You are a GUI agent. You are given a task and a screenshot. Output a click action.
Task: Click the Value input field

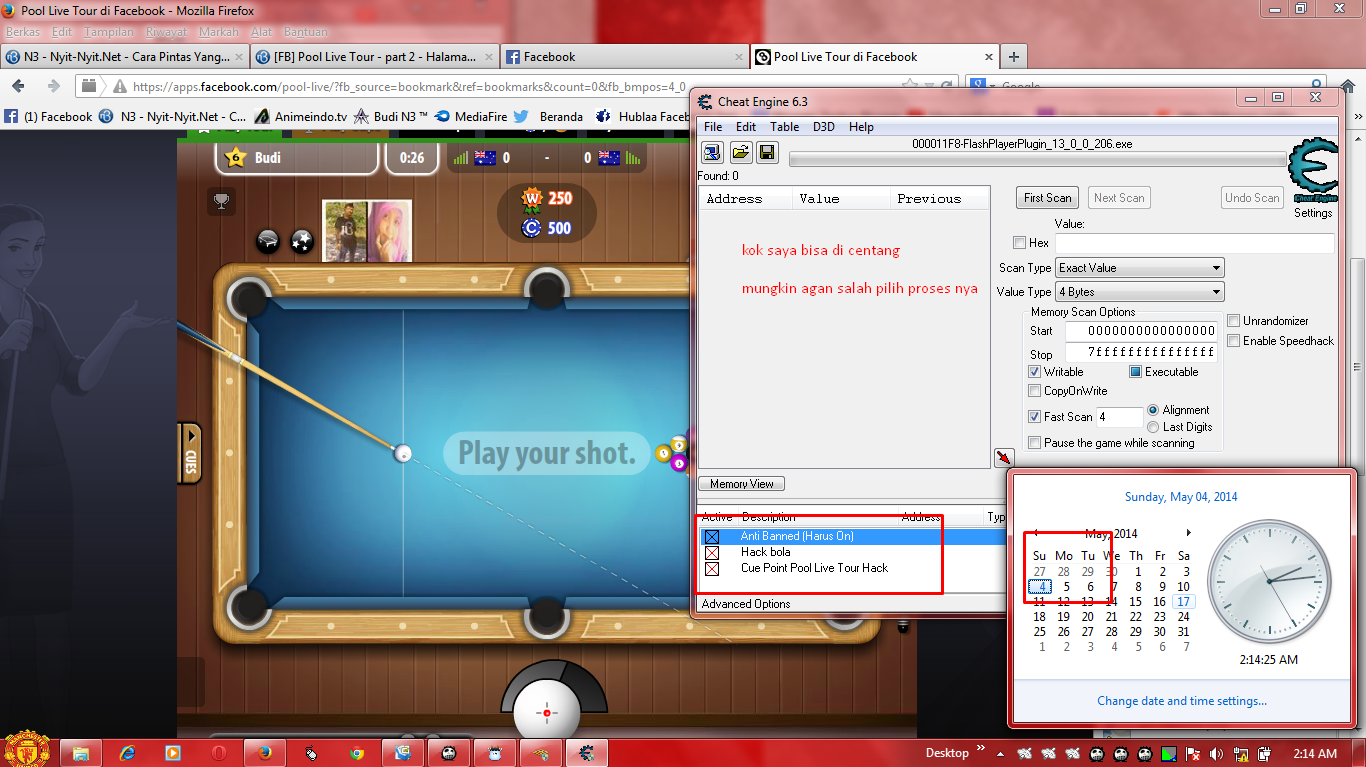1194,243
